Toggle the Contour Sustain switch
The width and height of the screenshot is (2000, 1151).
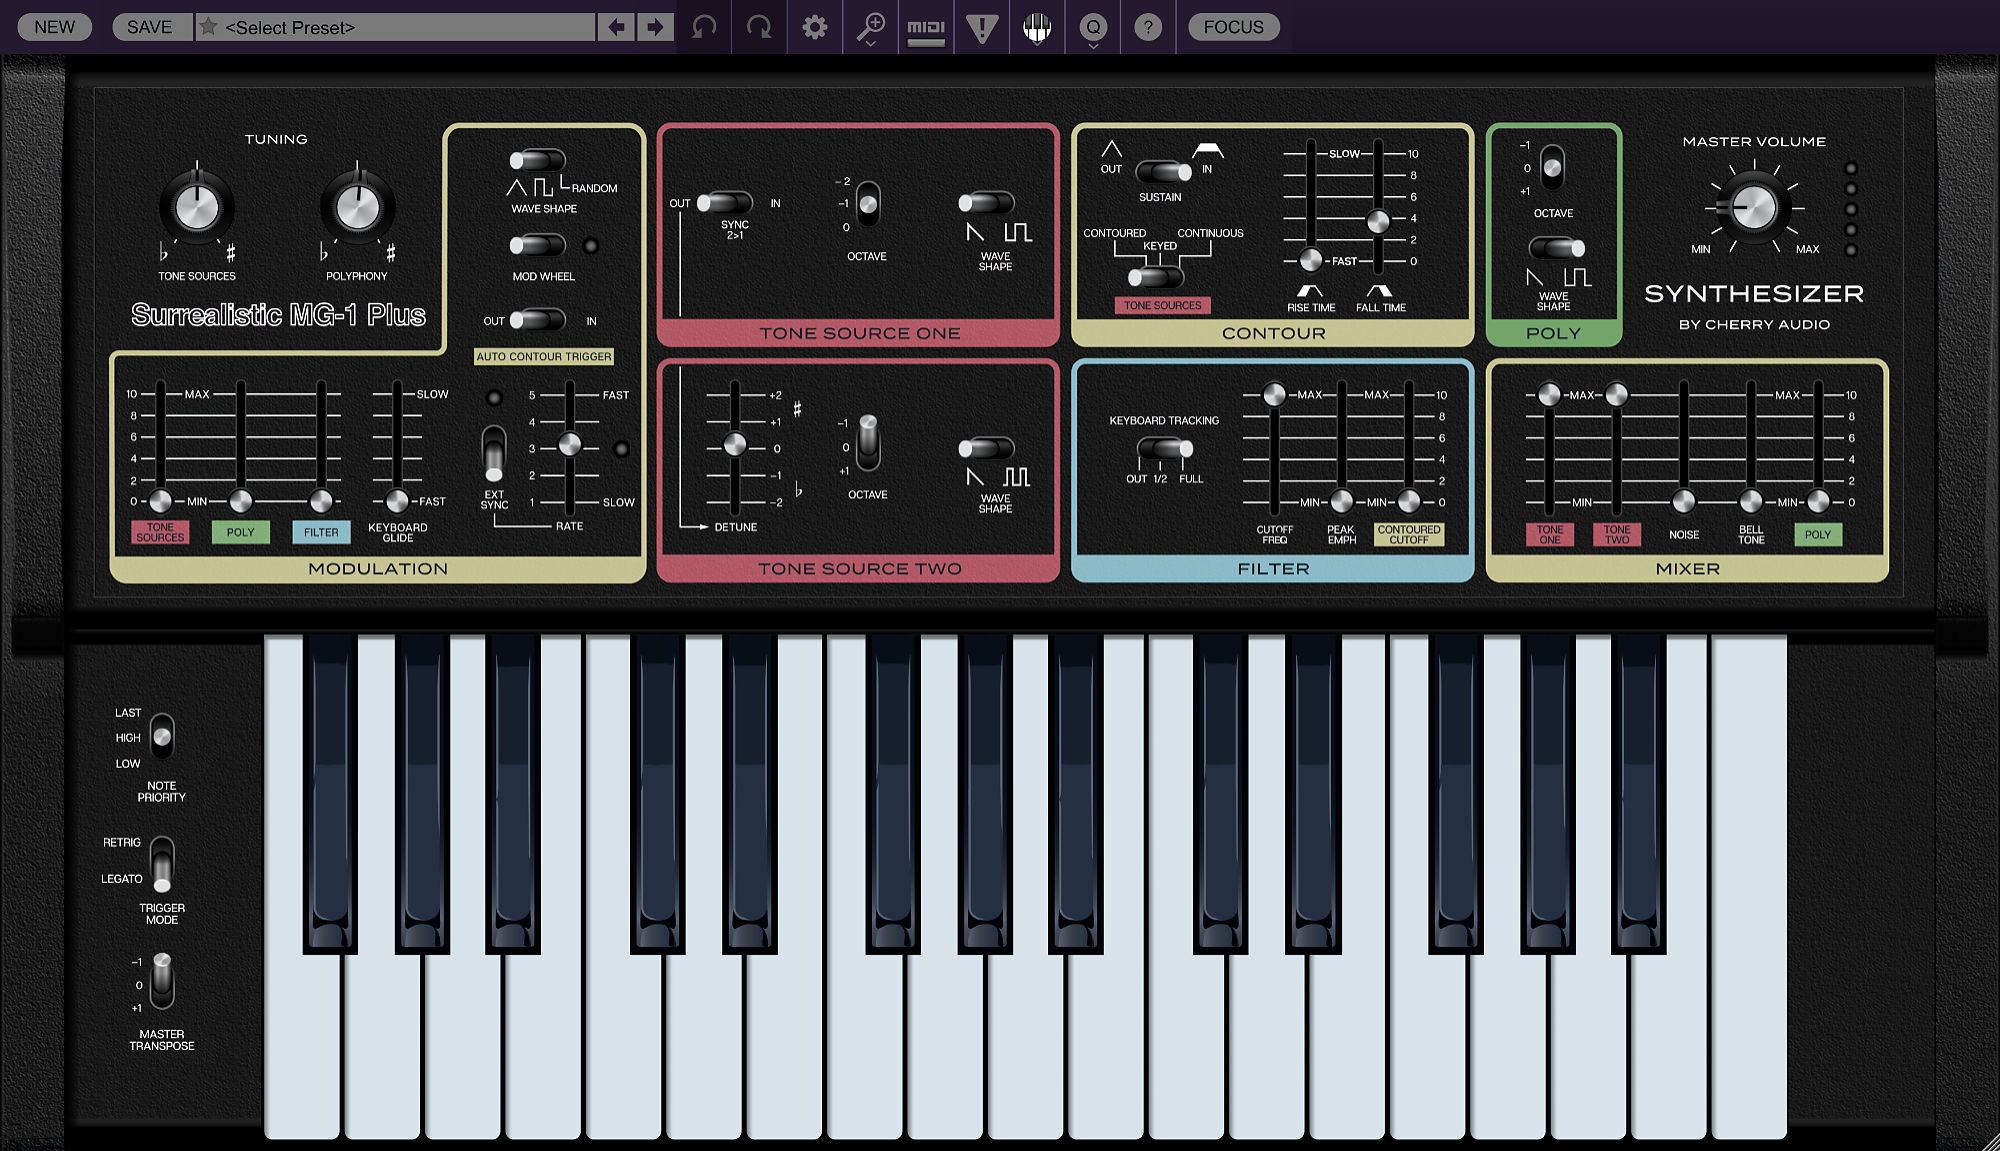point(1163,171)
